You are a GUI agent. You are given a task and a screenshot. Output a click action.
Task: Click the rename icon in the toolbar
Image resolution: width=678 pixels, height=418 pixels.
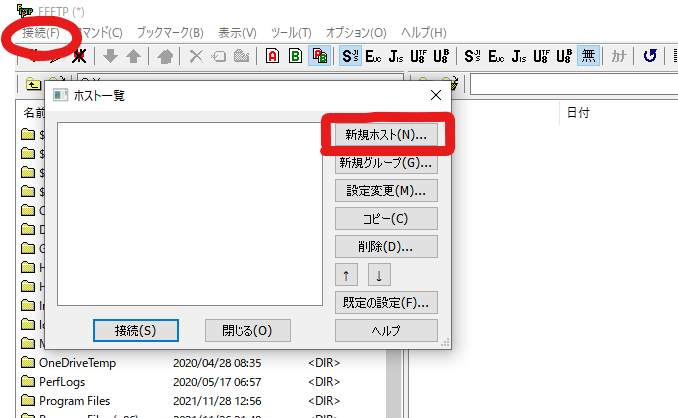coord(219,56)
